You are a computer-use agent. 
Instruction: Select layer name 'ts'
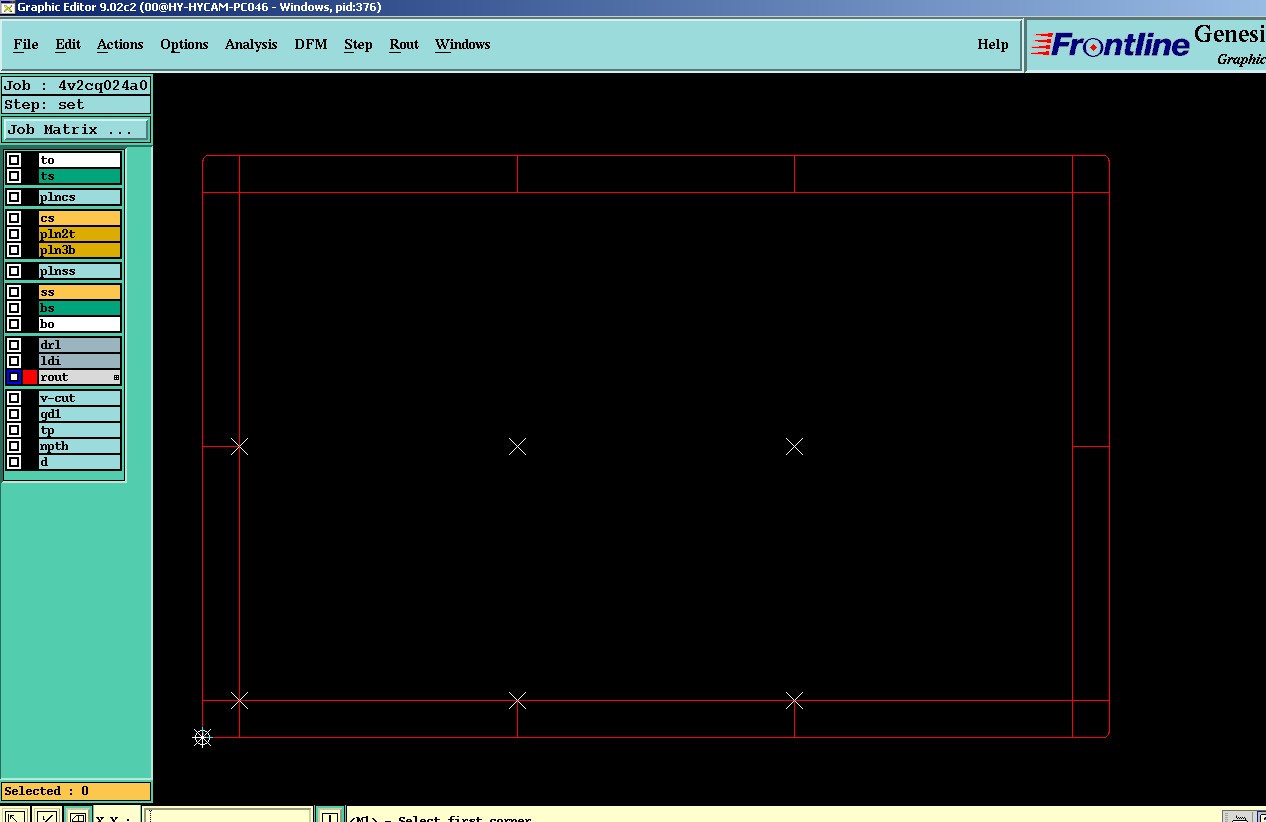(79, 176)
